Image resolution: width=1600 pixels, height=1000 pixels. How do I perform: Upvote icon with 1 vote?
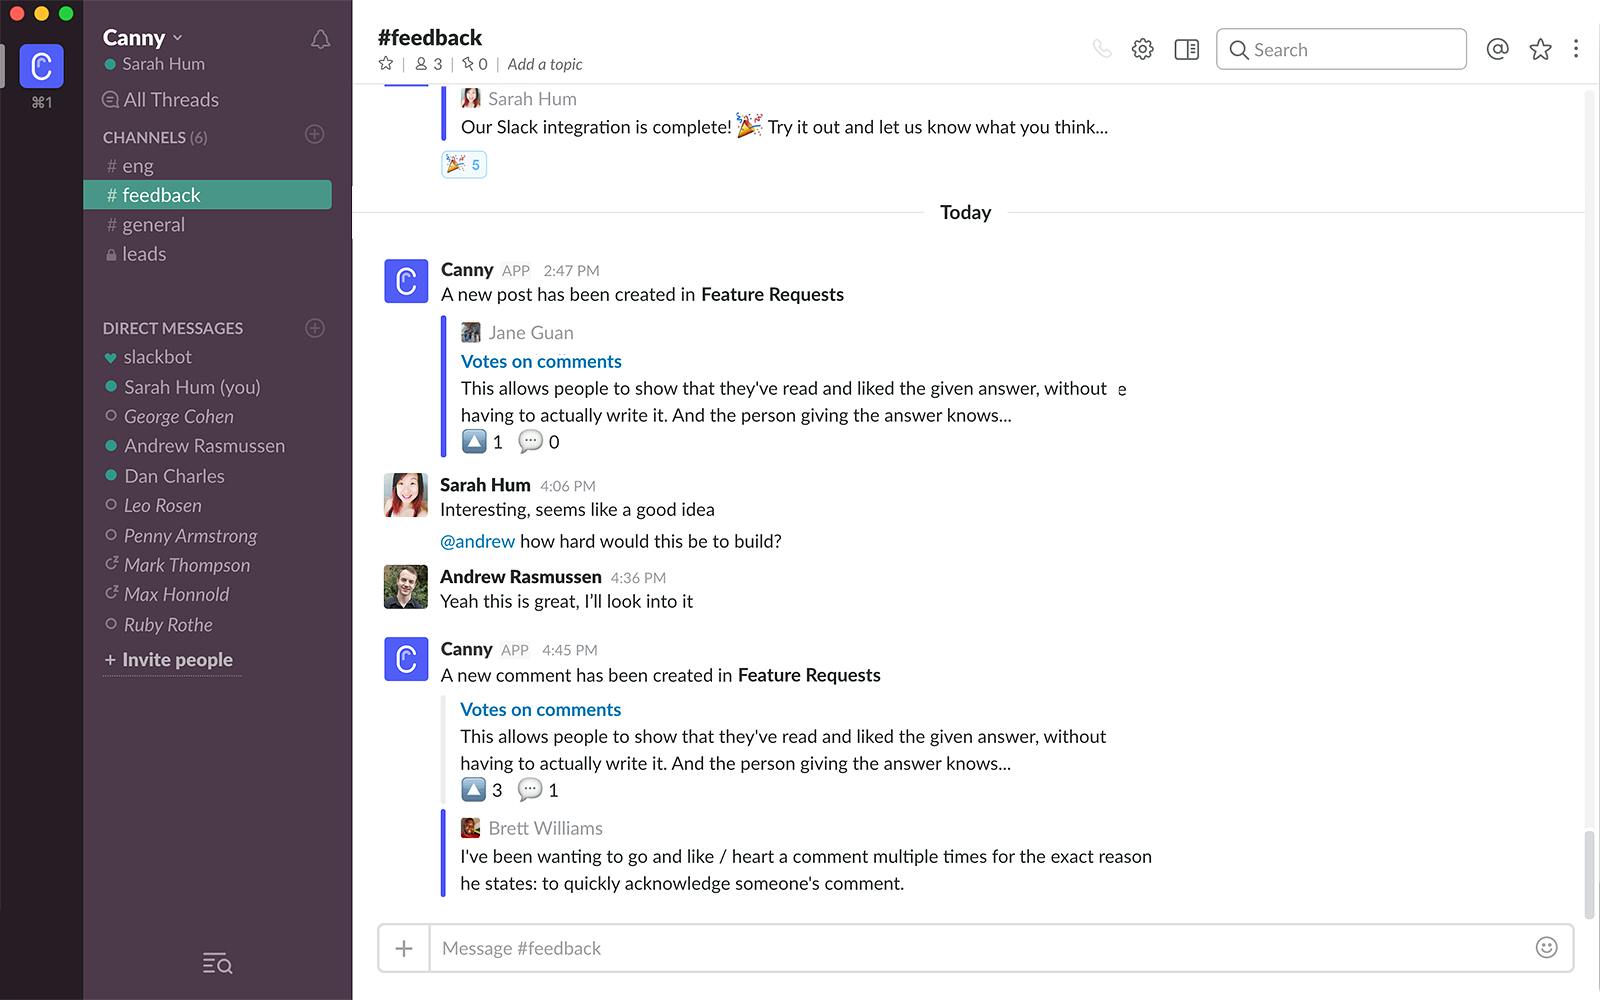click(474, 441)
